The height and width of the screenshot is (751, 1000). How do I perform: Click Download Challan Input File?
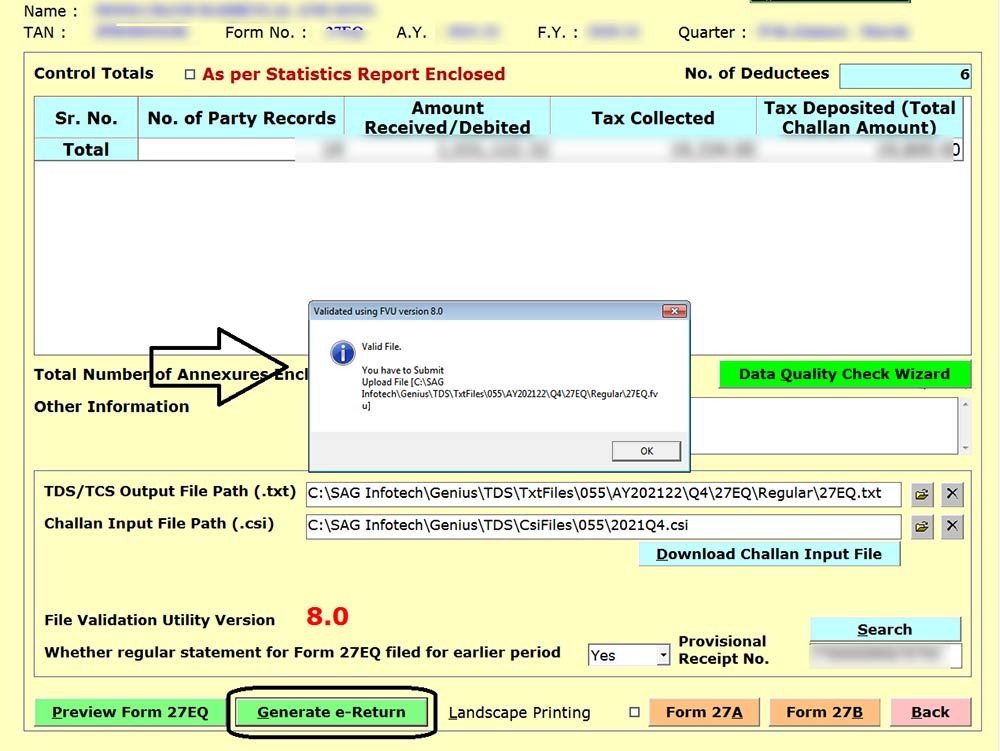click(x=769, y=554)
